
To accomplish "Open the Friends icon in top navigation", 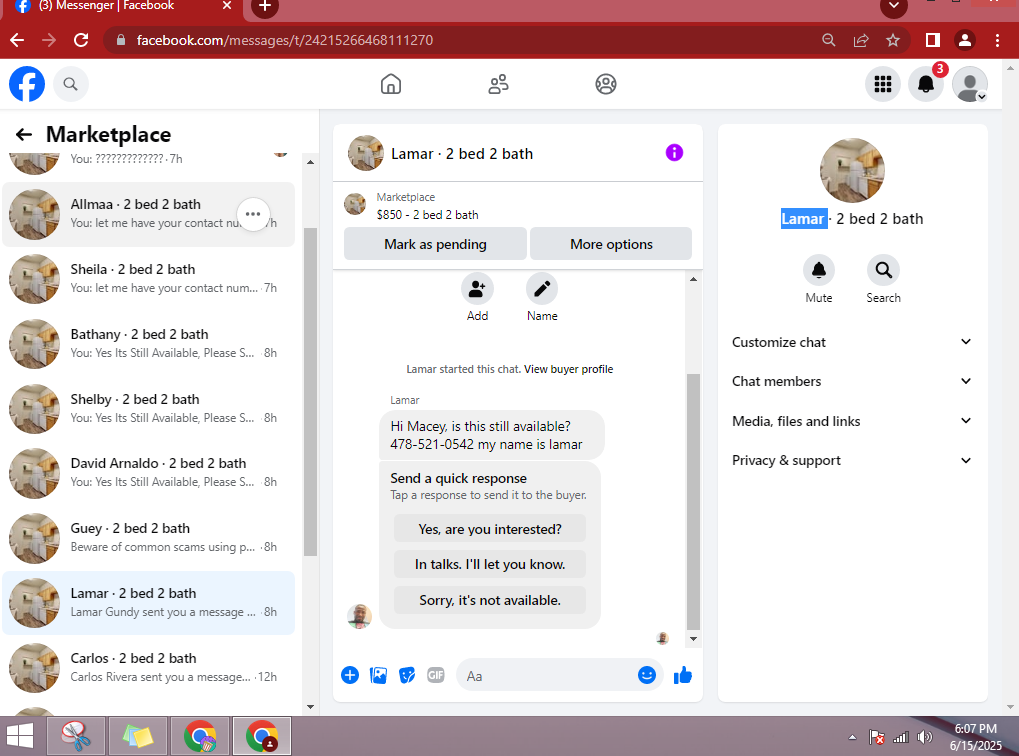I will pyautogui.click(x=498, y=84).
